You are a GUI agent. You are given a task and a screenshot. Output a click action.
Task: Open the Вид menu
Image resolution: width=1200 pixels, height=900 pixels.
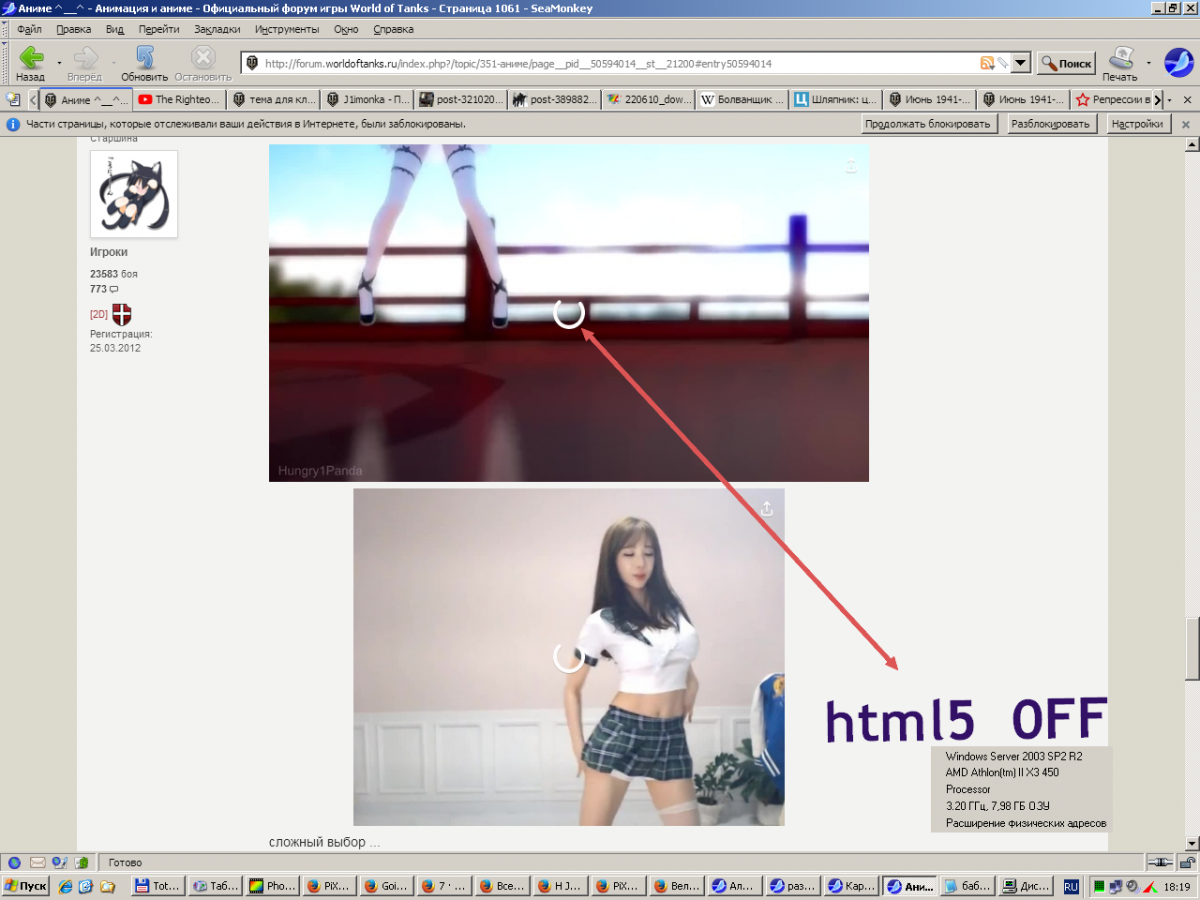click(x=115, y=29)
